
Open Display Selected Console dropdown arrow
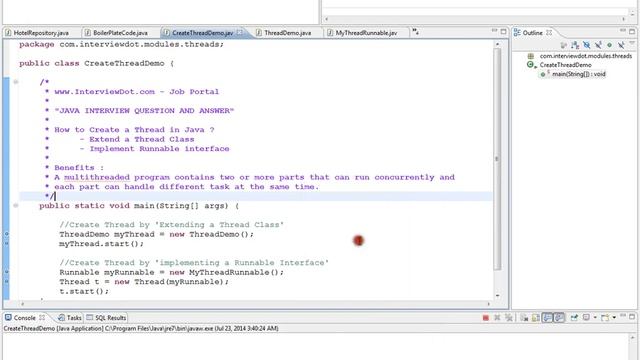[x=595, y=317]
